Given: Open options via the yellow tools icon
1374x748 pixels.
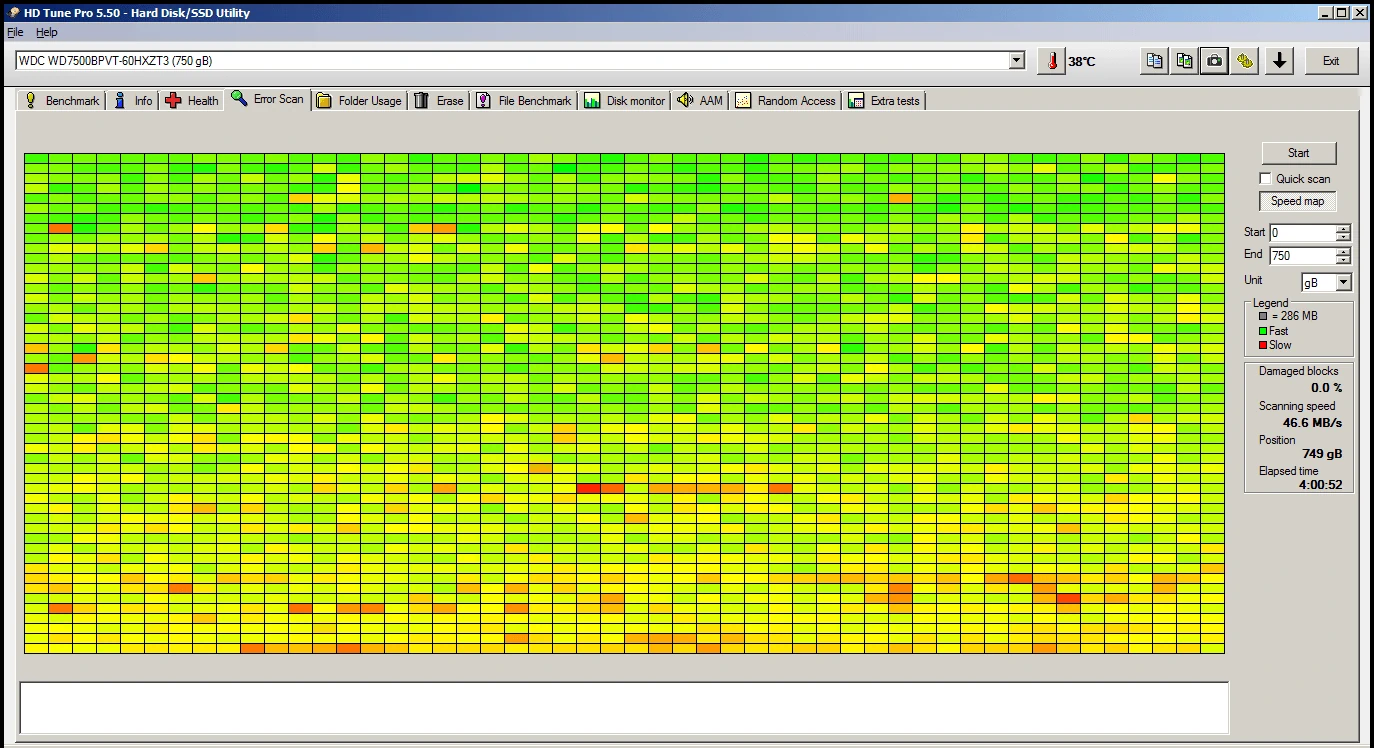Looking at the screenshot, I should point(1244,61).
